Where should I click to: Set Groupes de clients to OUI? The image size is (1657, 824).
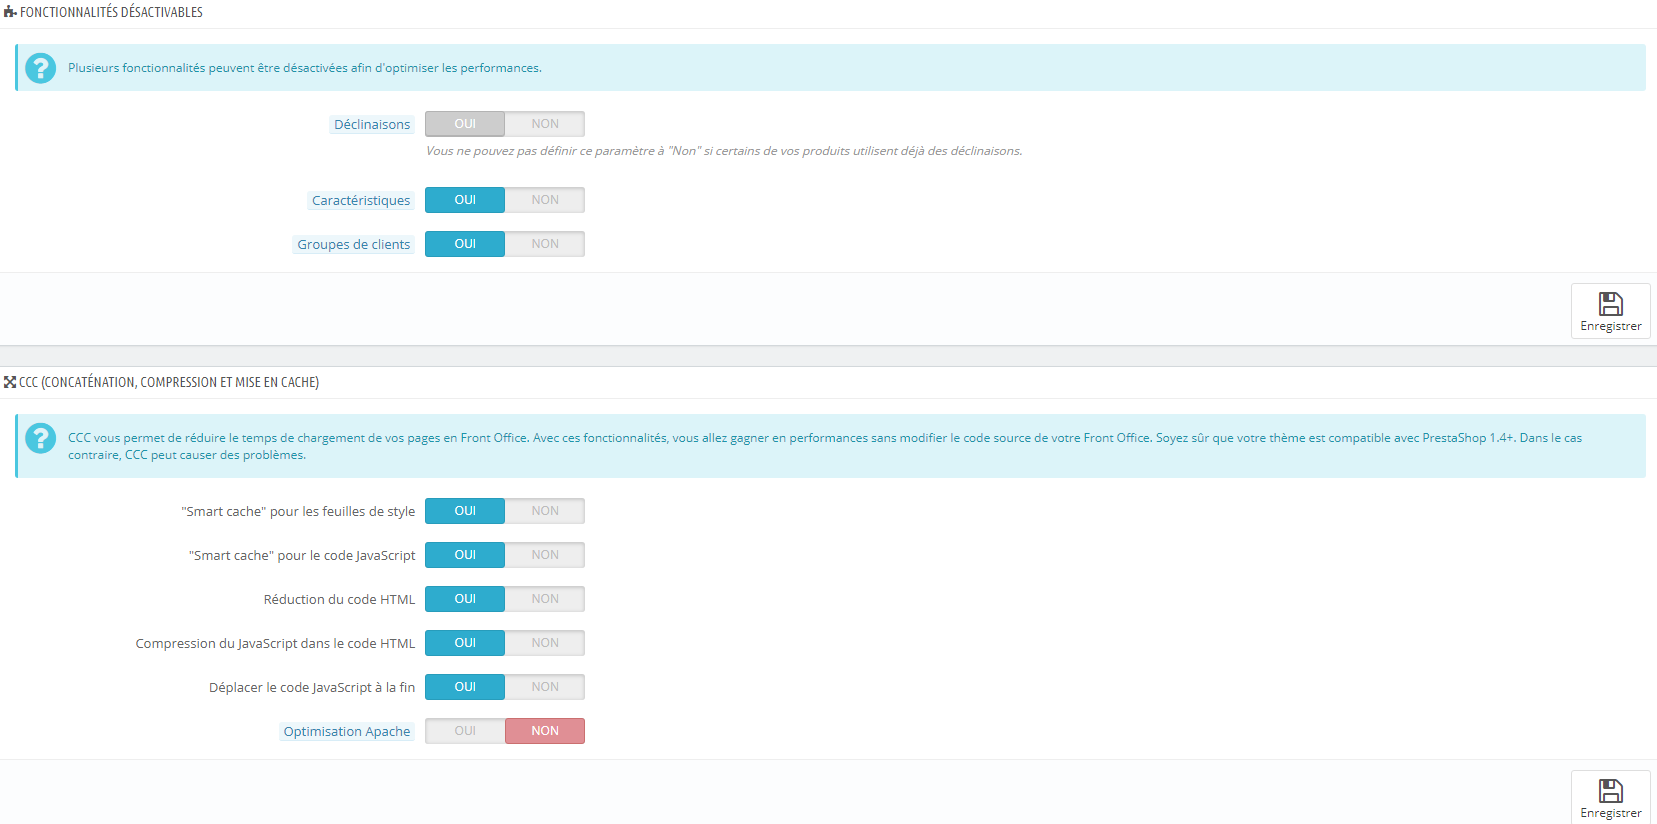point(465,244)
